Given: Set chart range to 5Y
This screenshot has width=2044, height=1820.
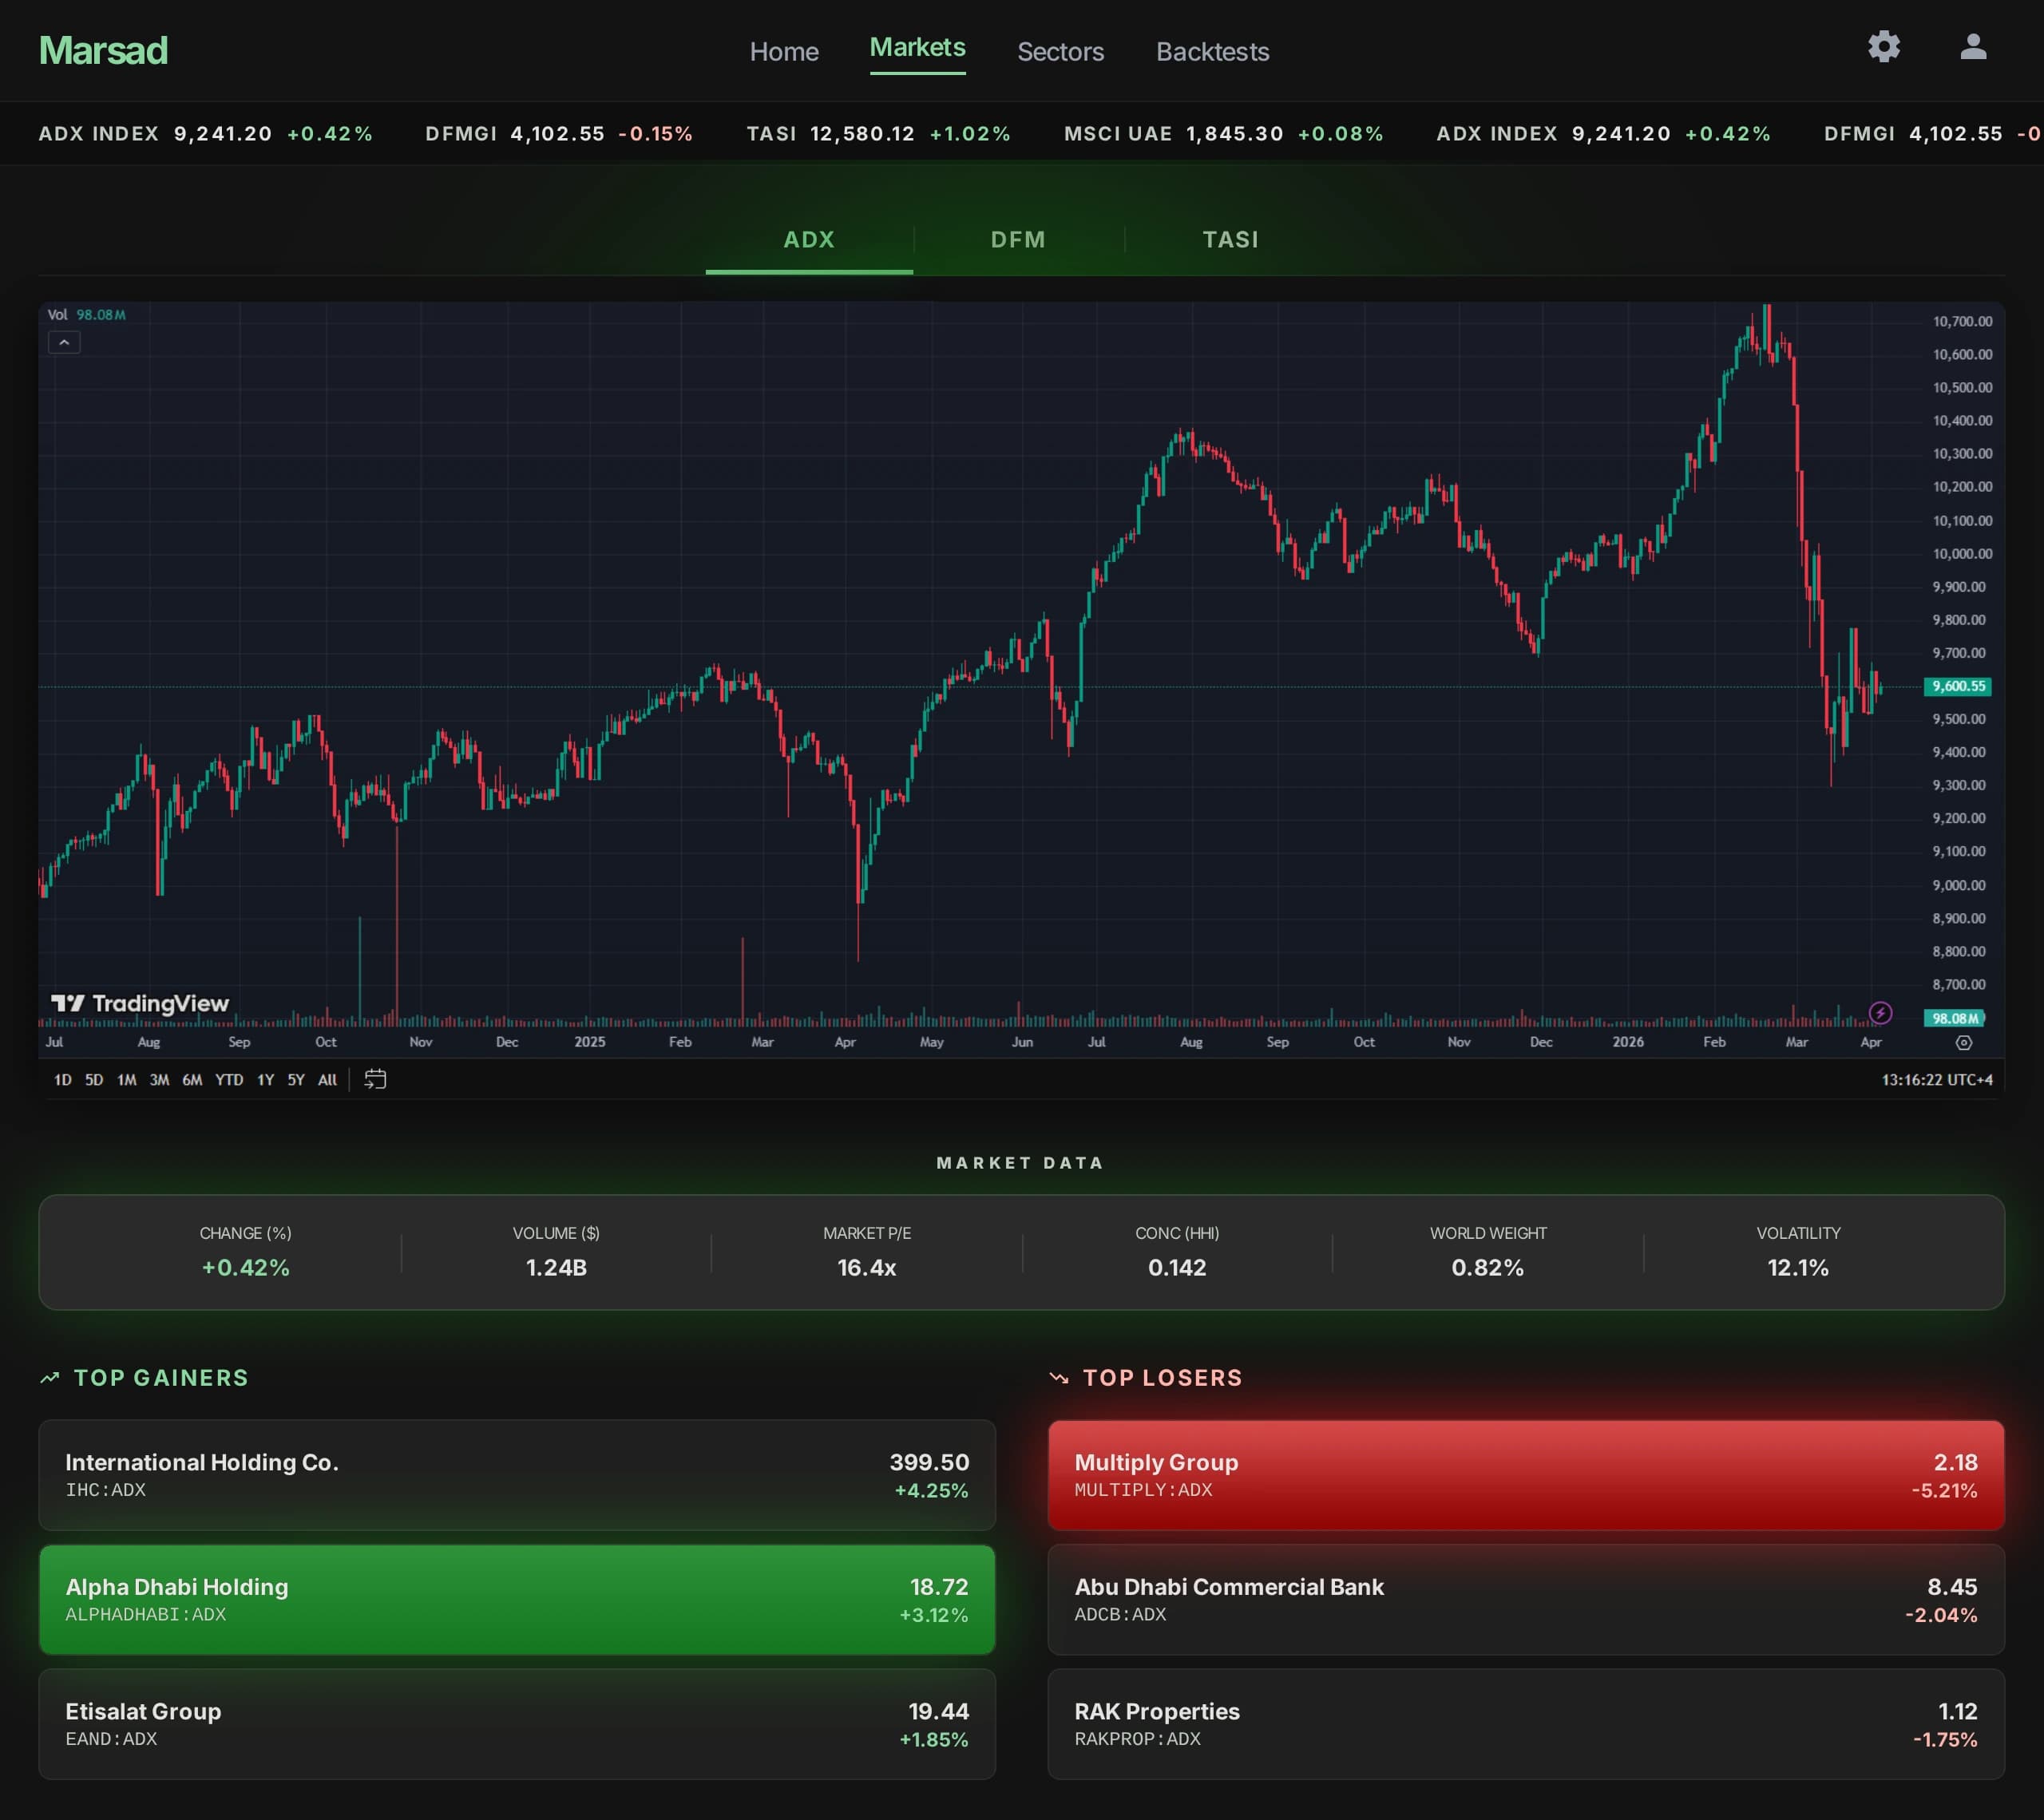Looking at the screenshot, I should pos(296,1080).
